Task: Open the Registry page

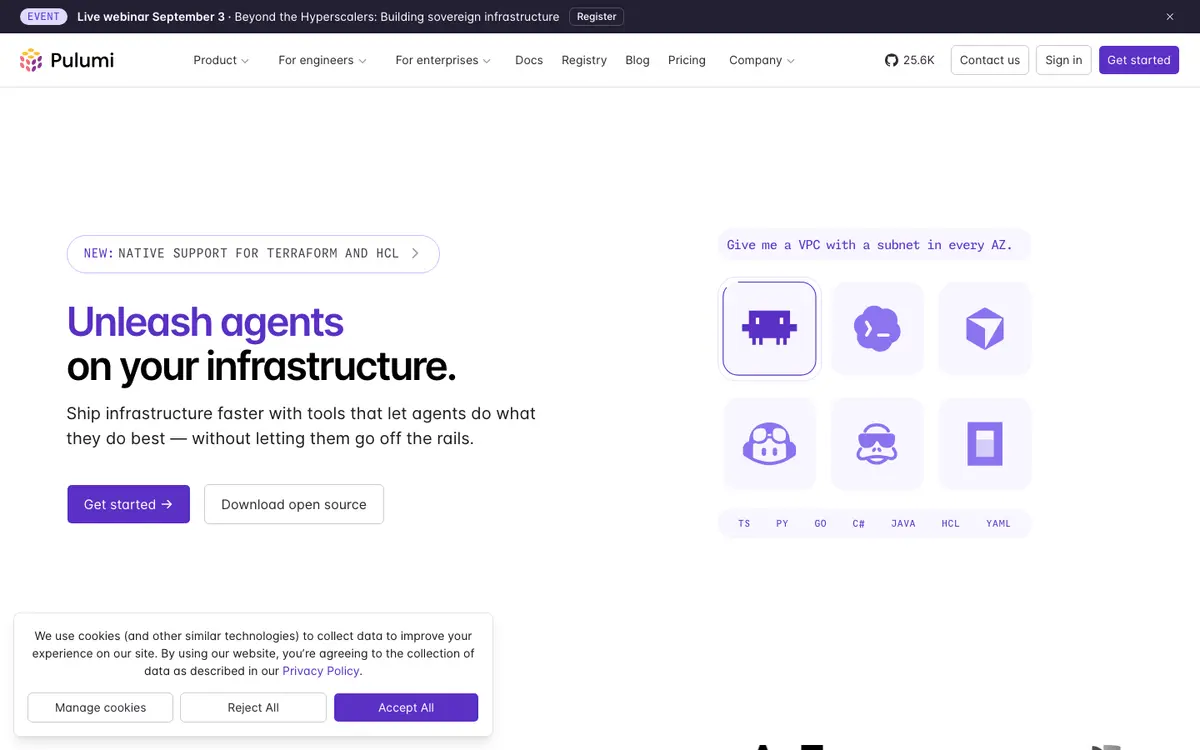Action: click(584, 60)
